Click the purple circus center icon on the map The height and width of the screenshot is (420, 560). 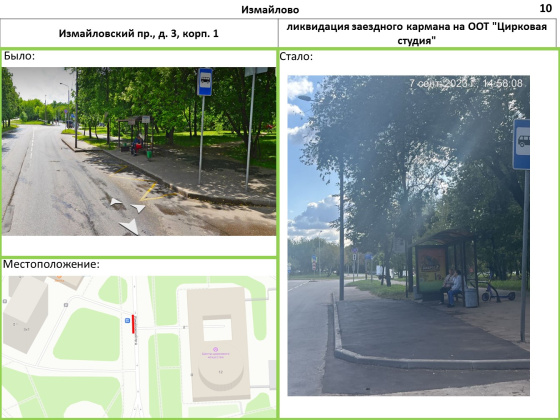[x=215, y=349]
